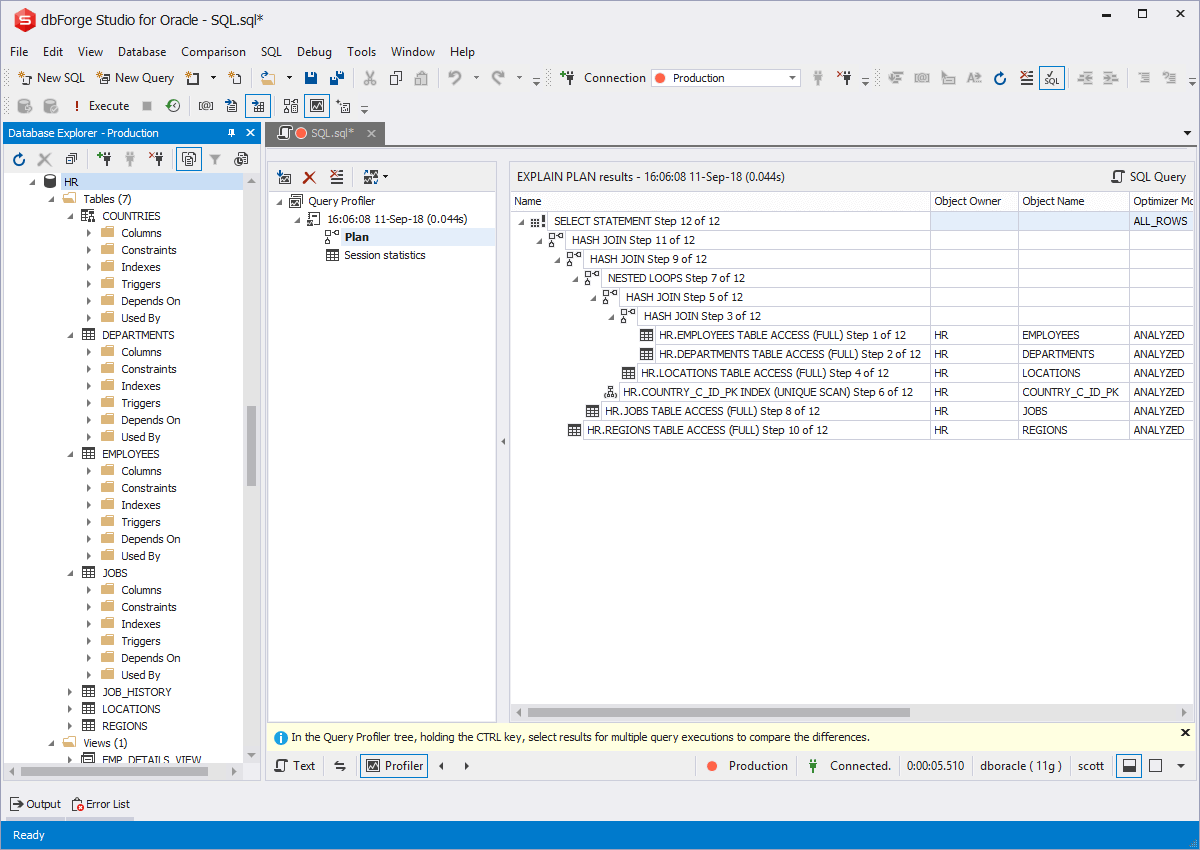
Task: Select Session statistics in the profiler tree
Action: tap(384, 255)
